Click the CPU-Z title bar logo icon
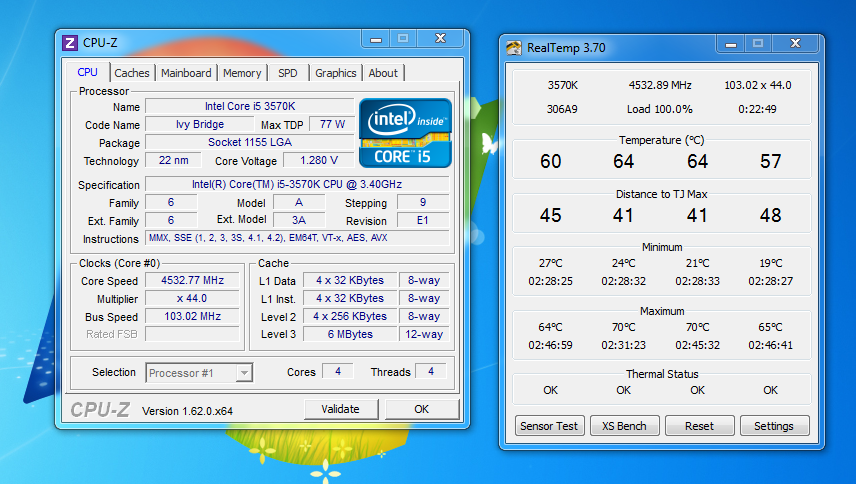856x484 pixels. coord(70,43)
